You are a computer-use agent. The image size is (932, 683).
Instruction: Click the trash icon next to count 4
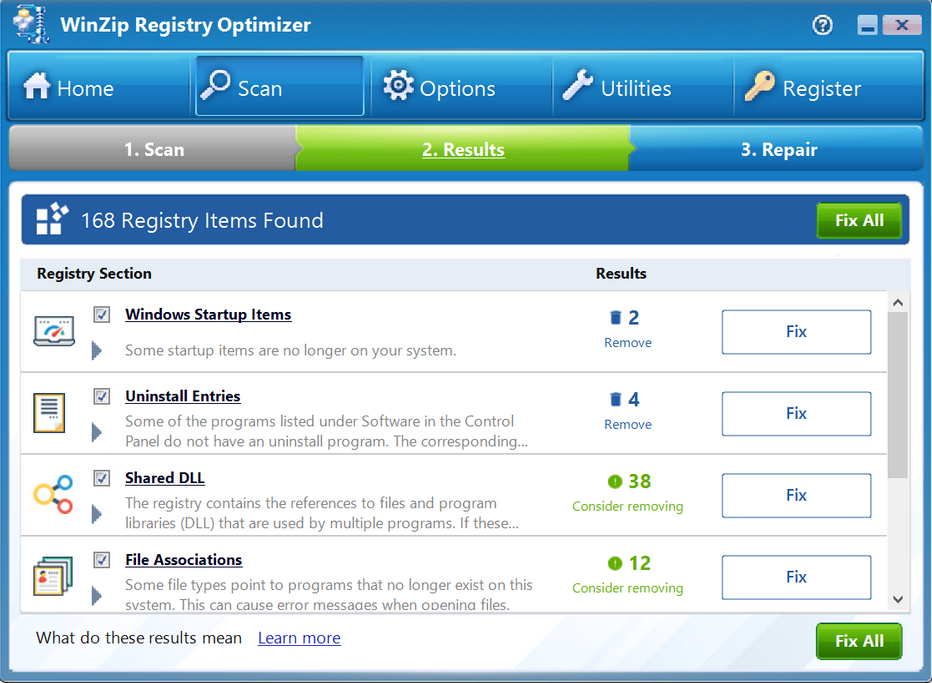(615, 399)
